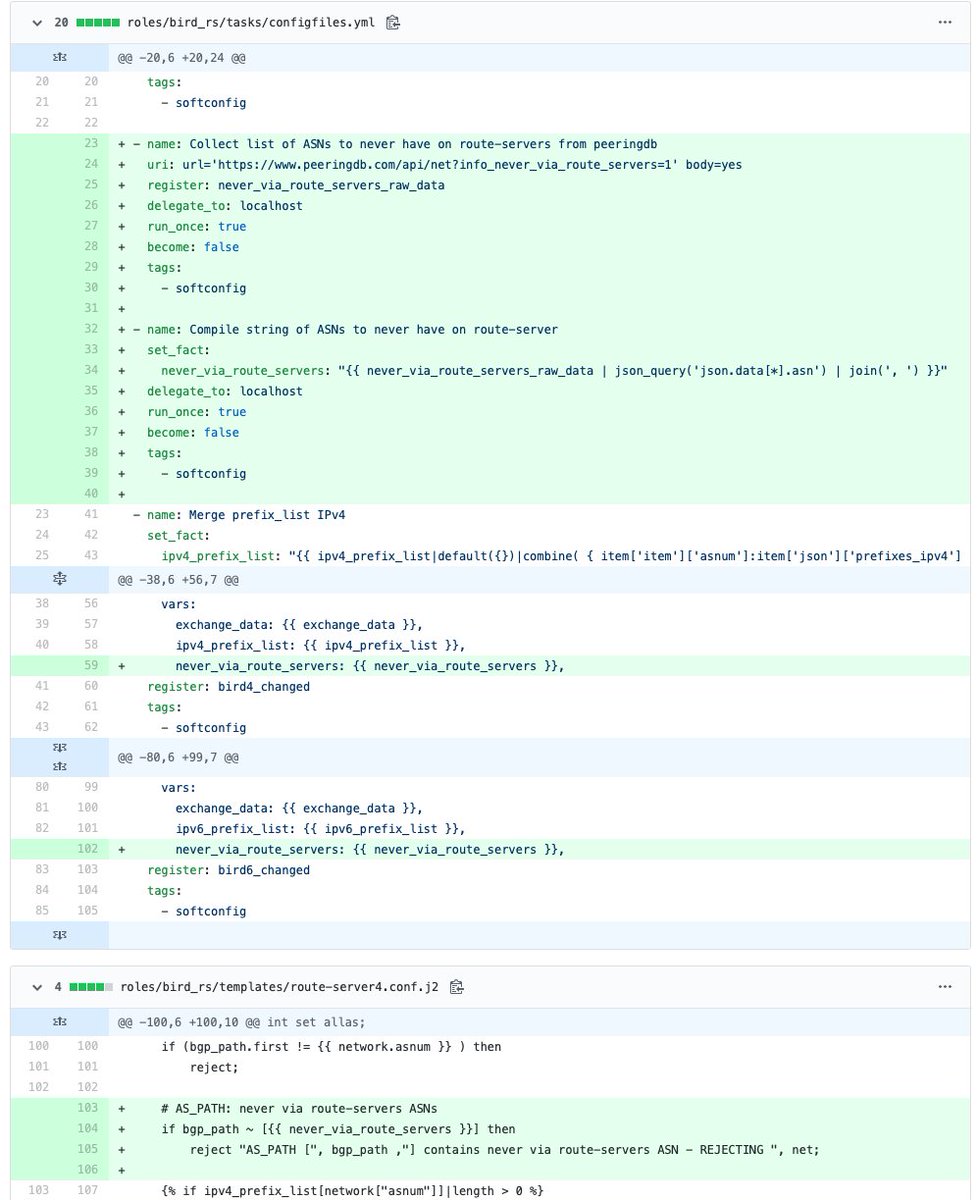Click the 20 changes count for configfiles.yml
The height and width of the screenshot is (1200, 978).
tap(62, 22)
